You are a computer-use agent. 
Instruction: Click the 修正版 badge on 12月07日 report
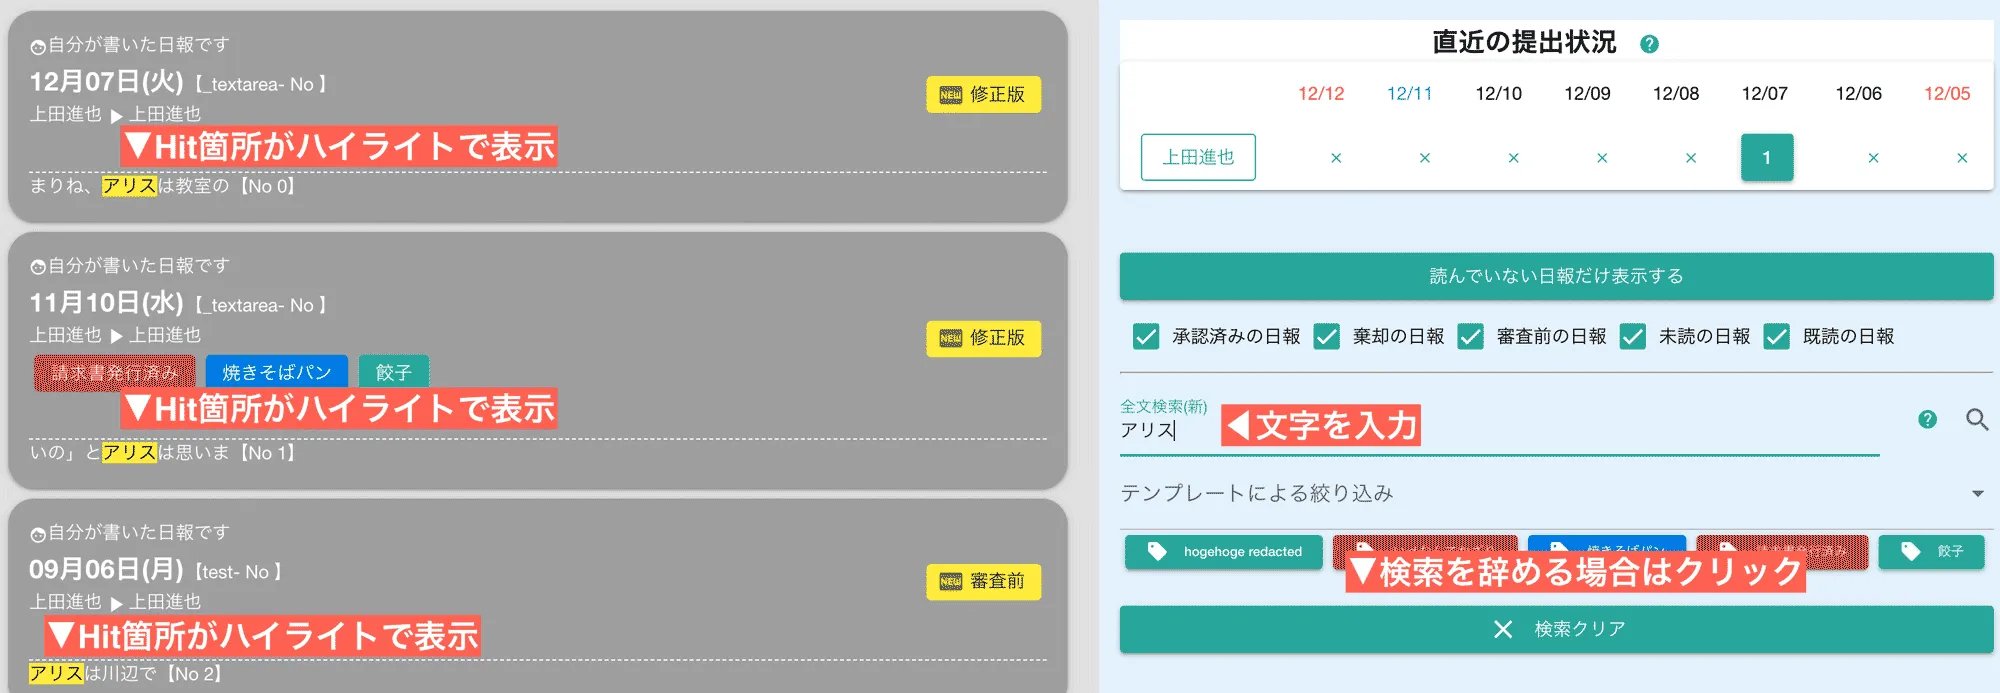tap(983, 95)
